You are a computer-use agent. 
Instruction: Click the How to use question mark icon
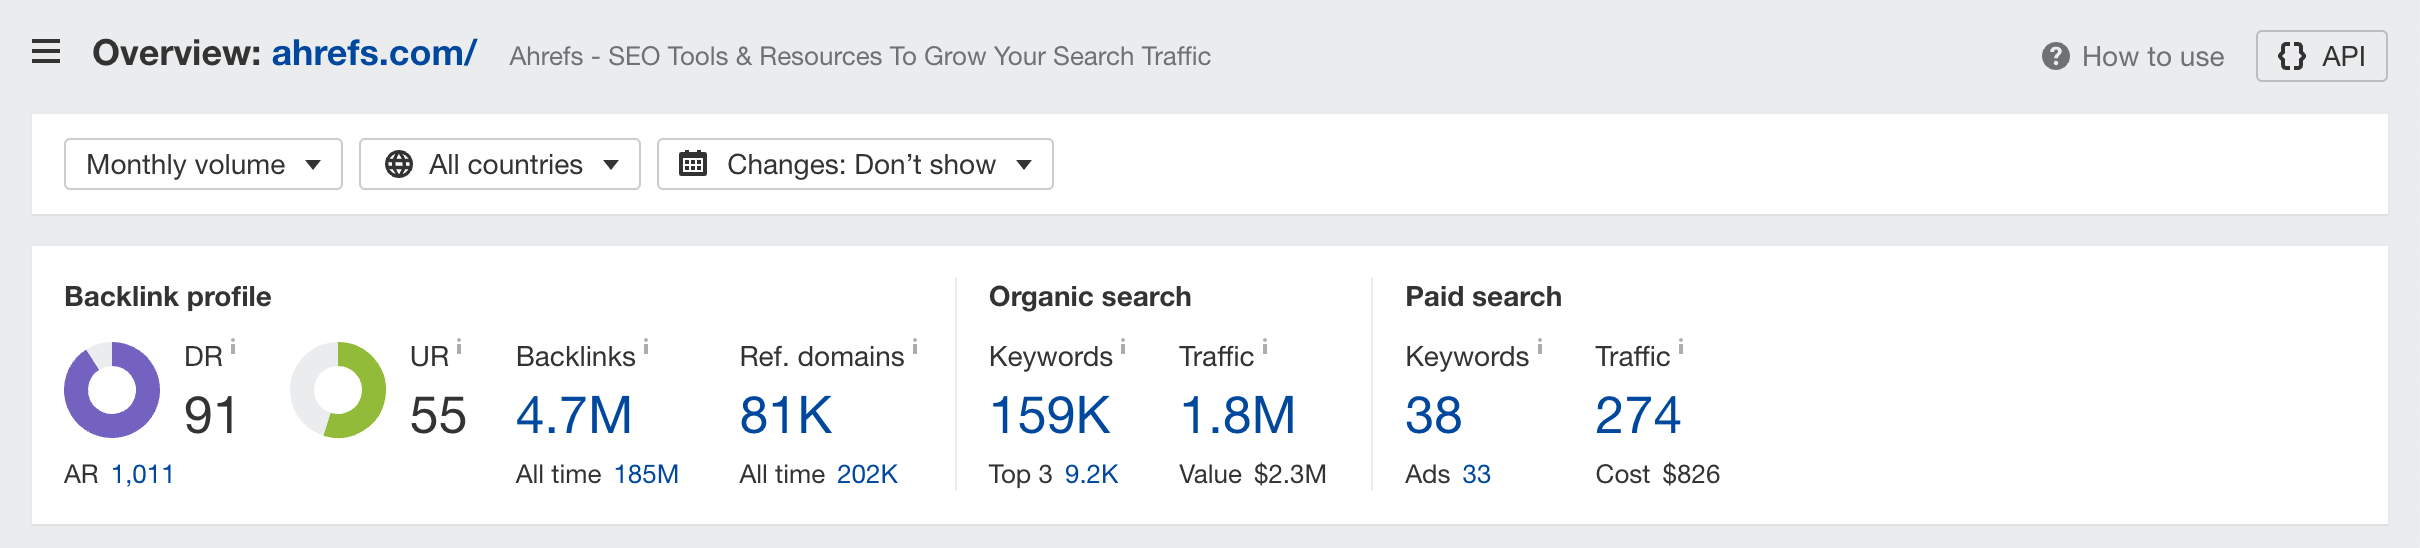click(2055, 56)
